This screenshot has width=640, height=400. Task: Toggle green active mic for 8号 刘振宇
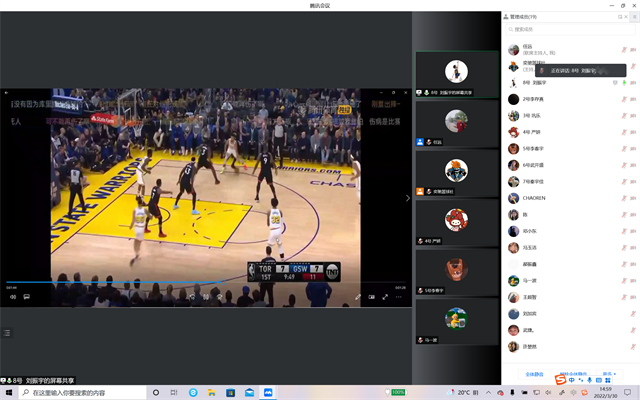pyautogui.click(x=624, y=82)
